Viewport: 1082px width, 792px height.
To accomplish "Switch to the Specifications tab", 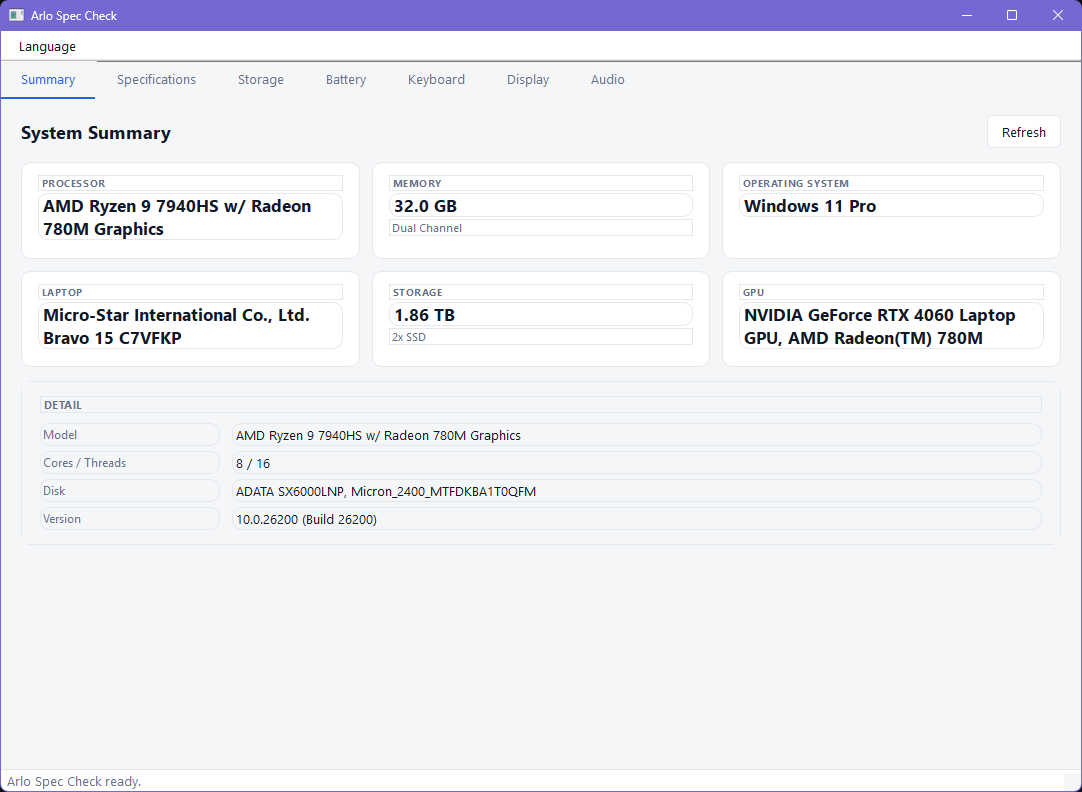I will [157, 80].
